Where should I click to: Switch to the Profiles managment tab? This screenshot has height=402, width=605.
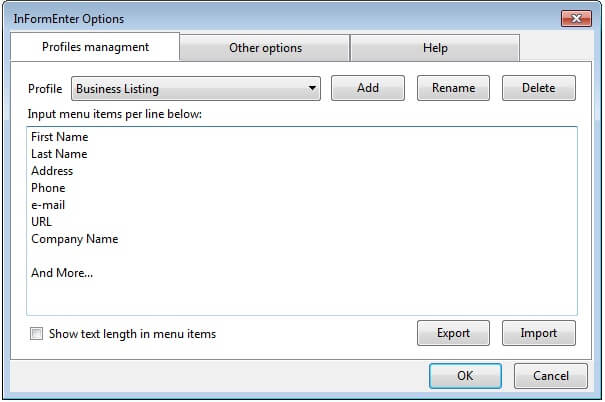coord(95,47)
